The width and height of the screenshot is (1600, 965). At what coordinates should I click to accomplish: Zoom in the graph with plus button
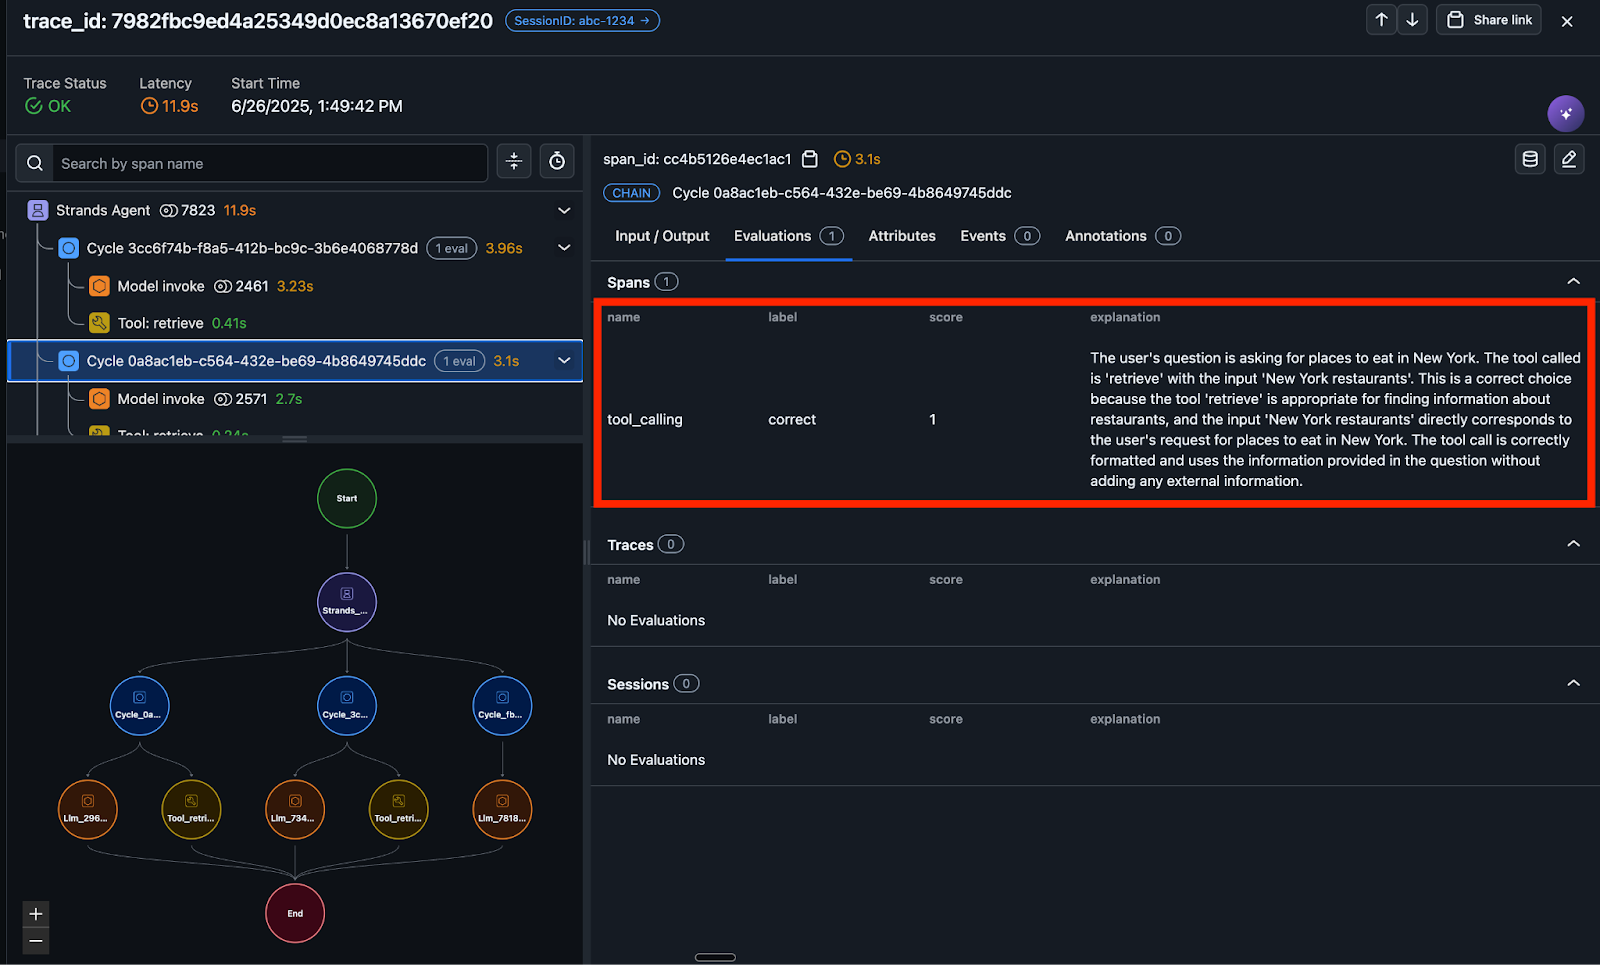click(36, 914)
